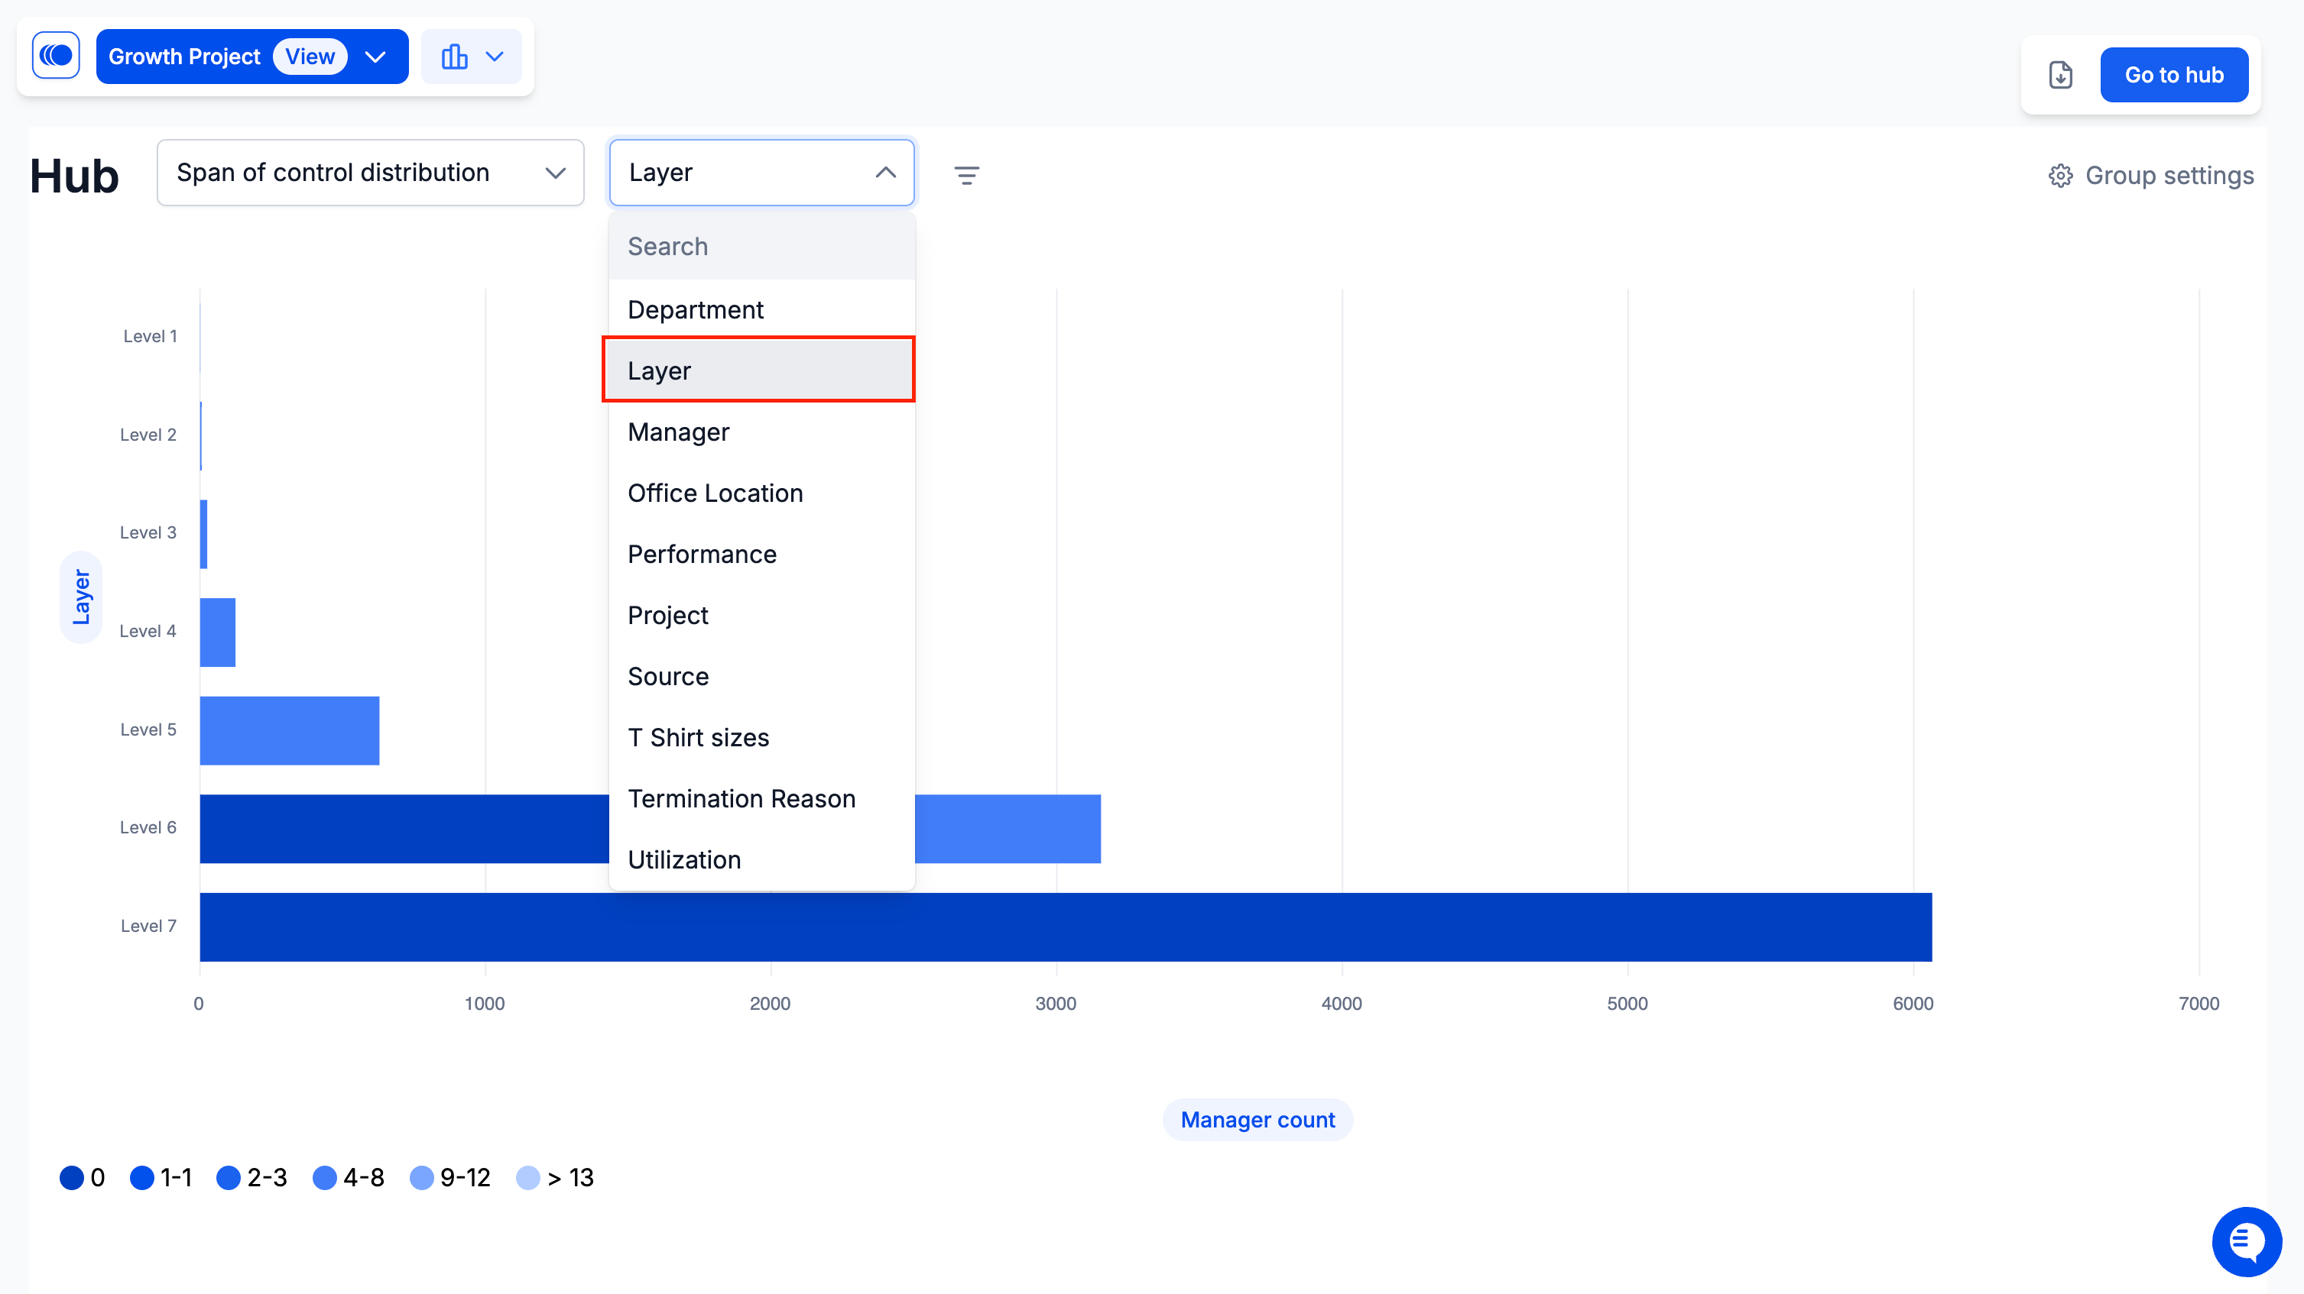The width and height of the screenshot is (2304, 1294).
Task: Click the app logo icon
Action: (x=56, y=56)
